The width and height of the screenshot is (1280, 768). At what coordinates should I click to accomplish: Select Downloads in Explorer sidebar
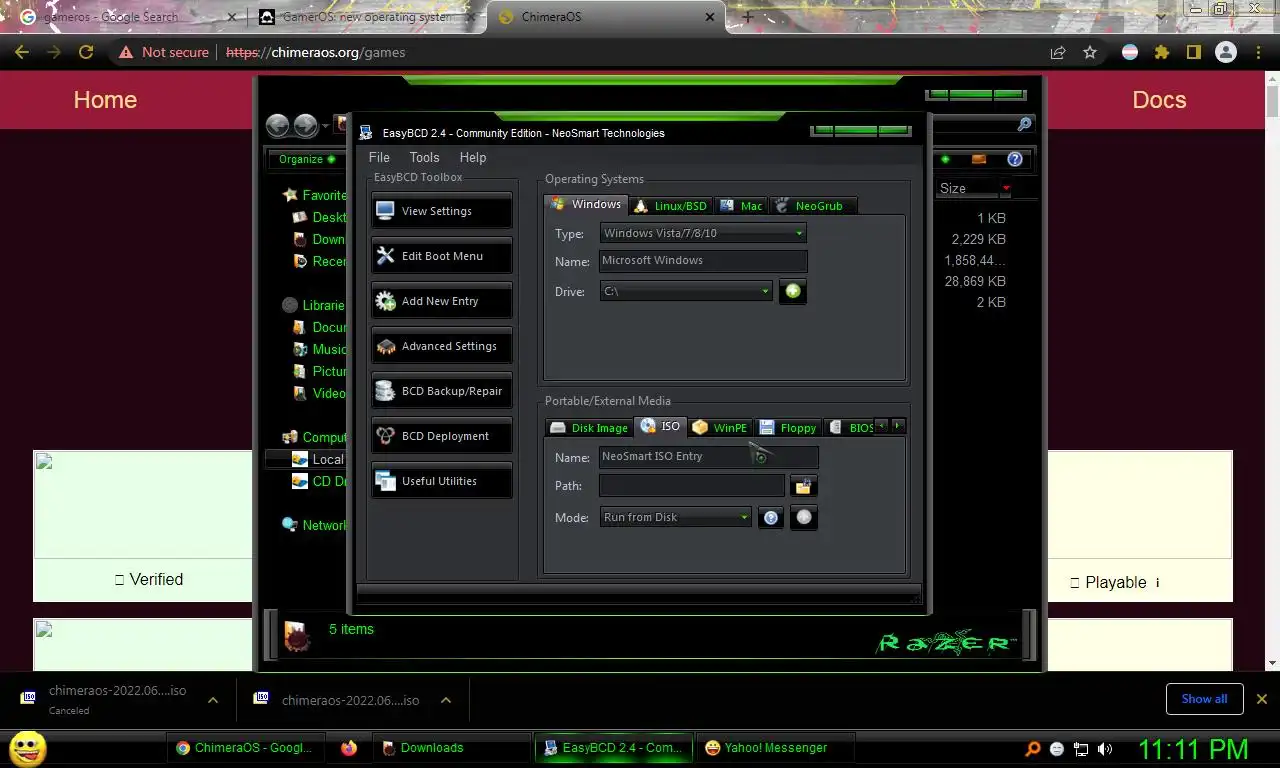click(x=320, y=239)
